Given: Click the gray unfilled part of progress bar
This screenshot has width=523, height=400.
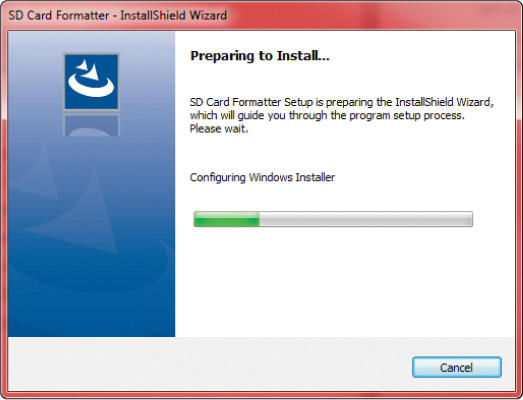Looking at the screenshot, I should coord(366,219).
